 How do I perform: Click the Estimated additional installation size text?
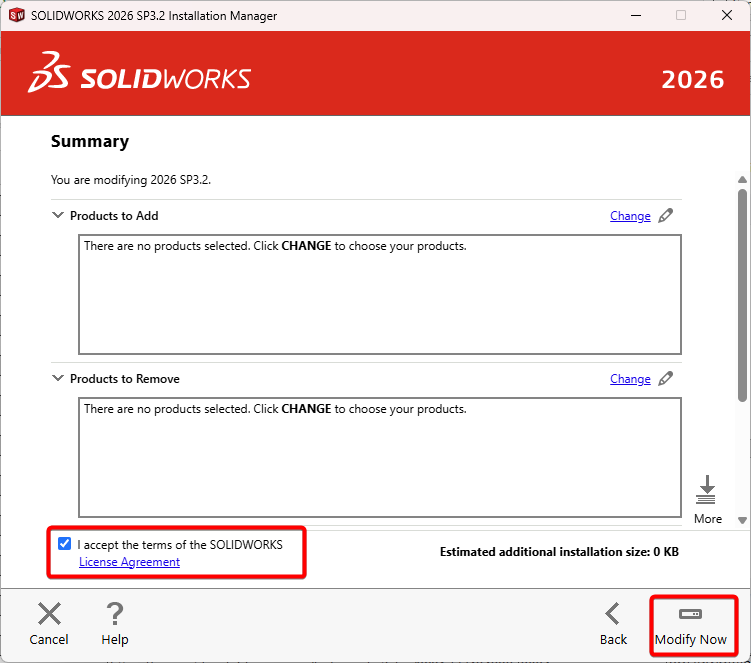coord(559,552)
